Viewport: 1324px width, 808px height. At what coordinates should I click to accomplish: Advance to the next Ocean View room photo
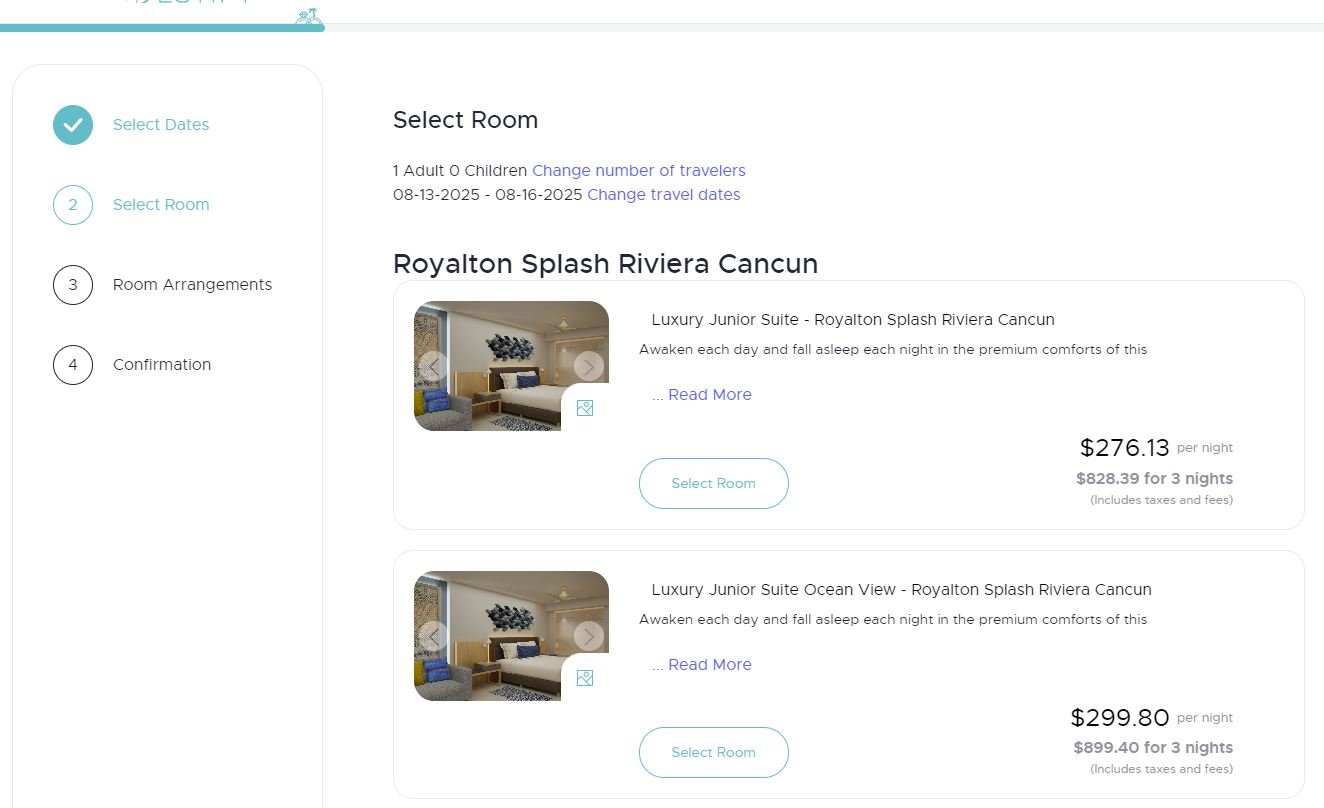click(590, 636)
